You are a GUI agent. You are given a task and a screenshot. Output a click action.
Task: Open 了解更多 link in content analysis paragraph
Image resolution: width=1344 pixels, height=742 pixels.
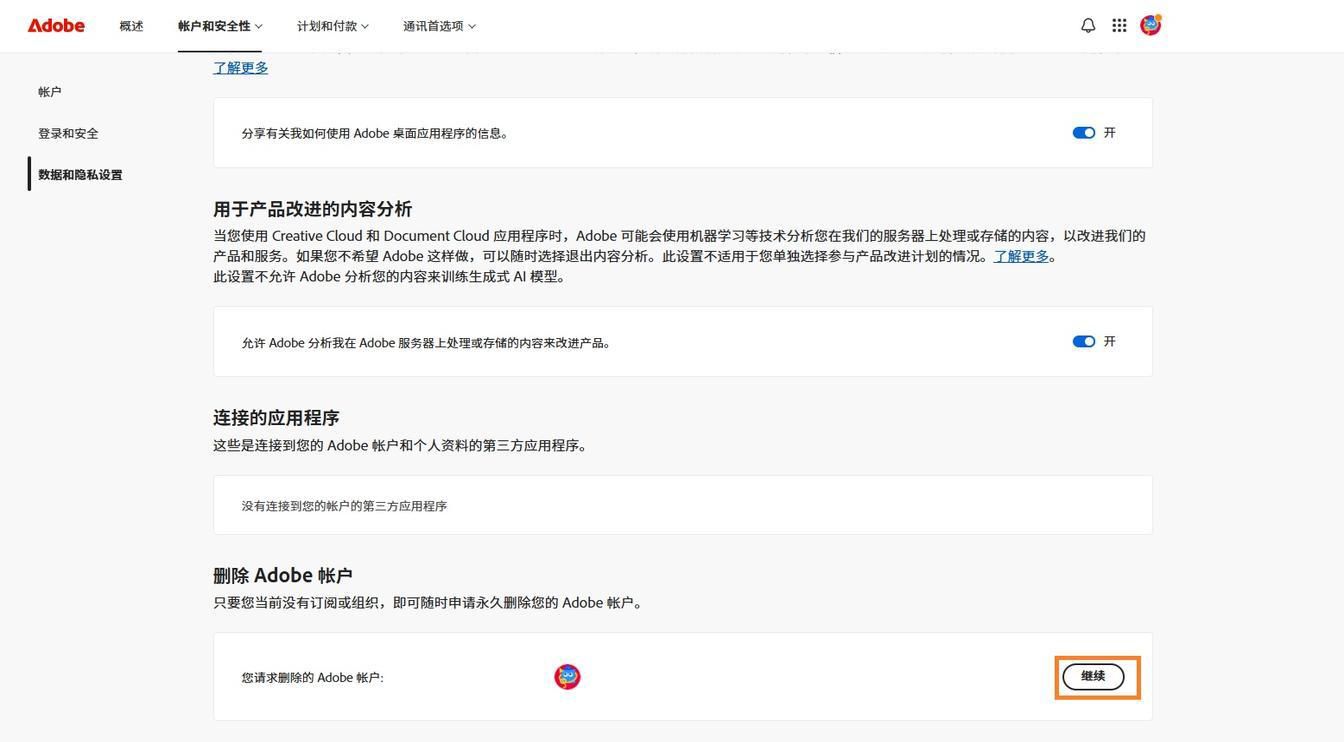pos(1021,256)
